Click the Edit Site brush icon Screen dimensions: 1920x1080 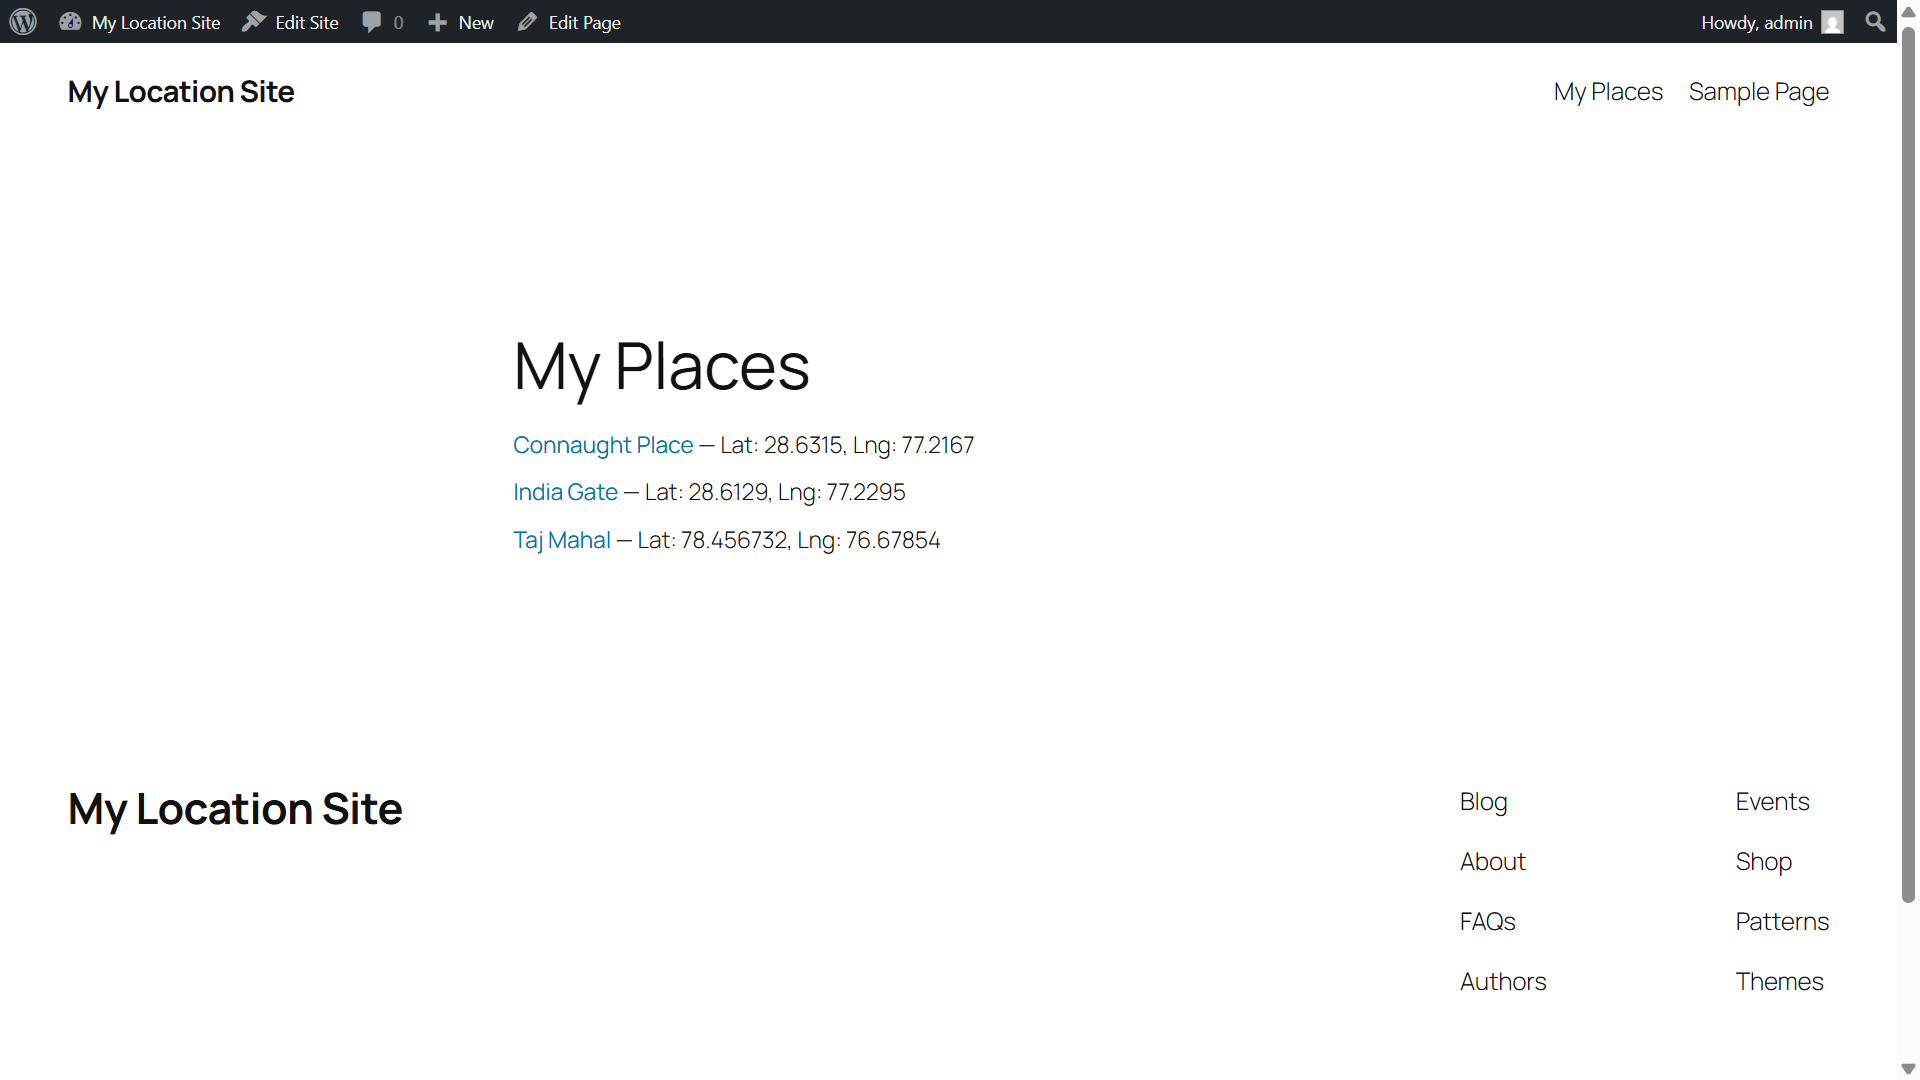click(x=254, y=22)
